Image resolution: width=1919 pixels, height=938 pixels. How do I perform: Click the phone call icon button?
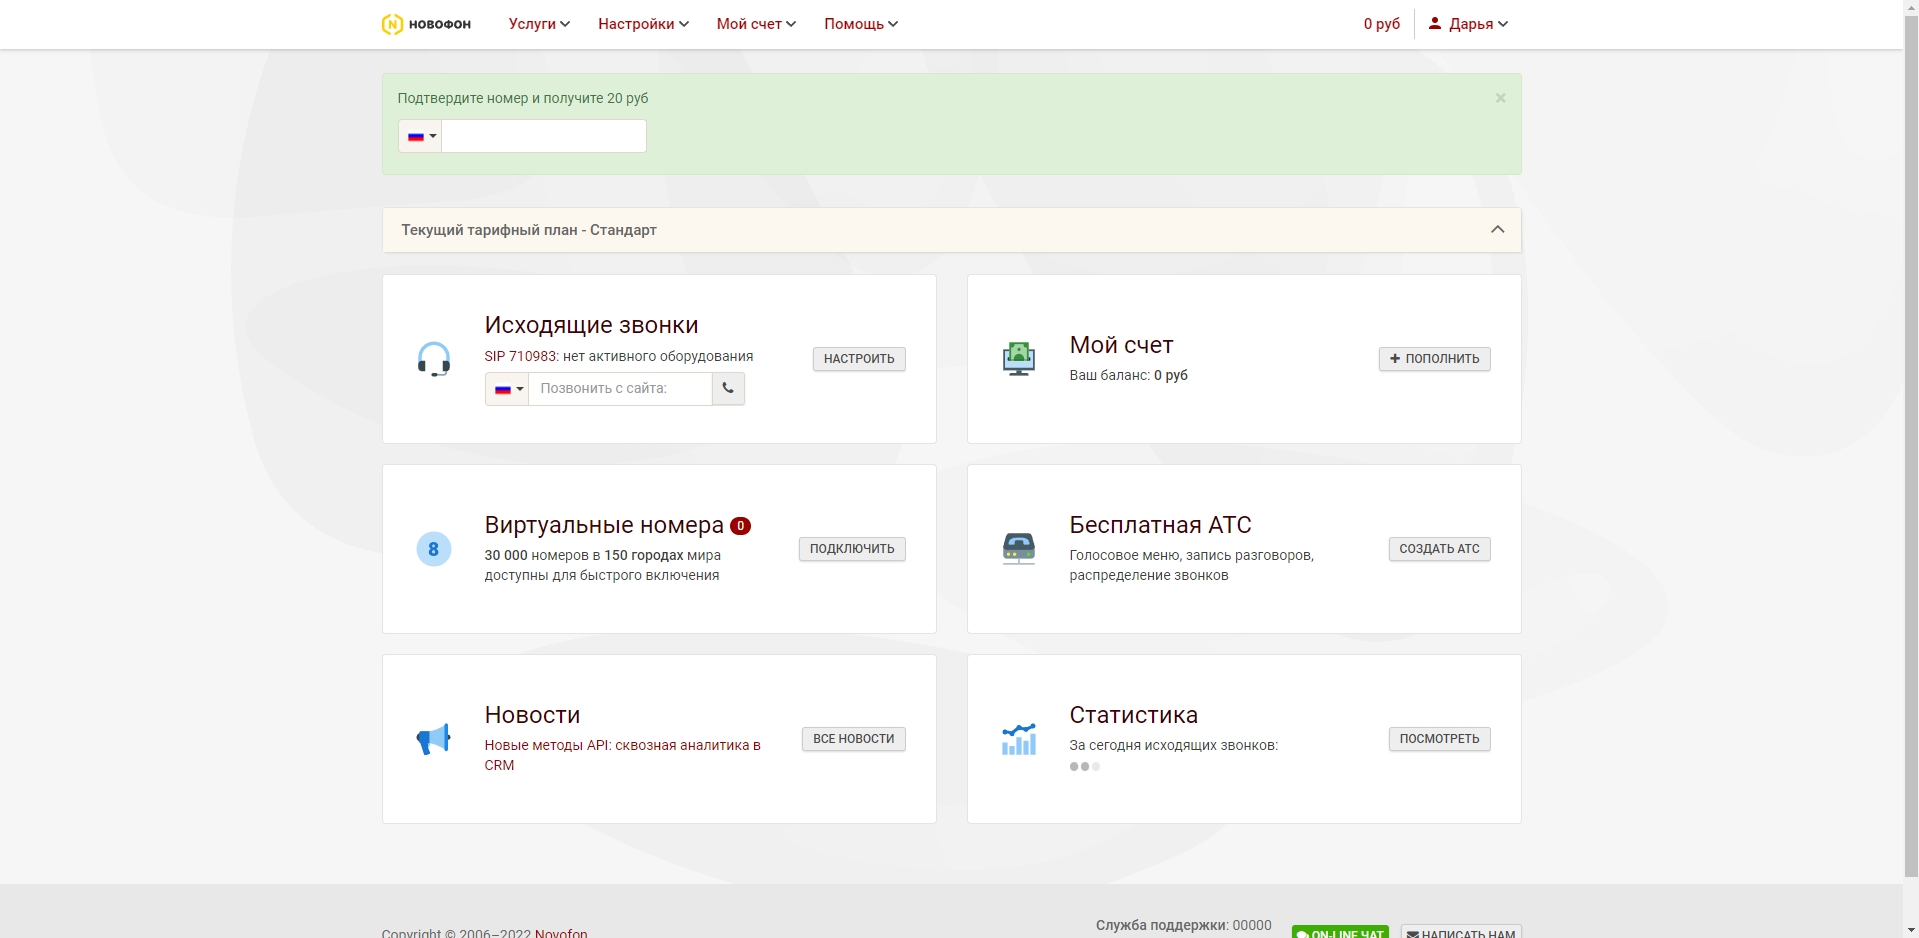pos(728,389)
